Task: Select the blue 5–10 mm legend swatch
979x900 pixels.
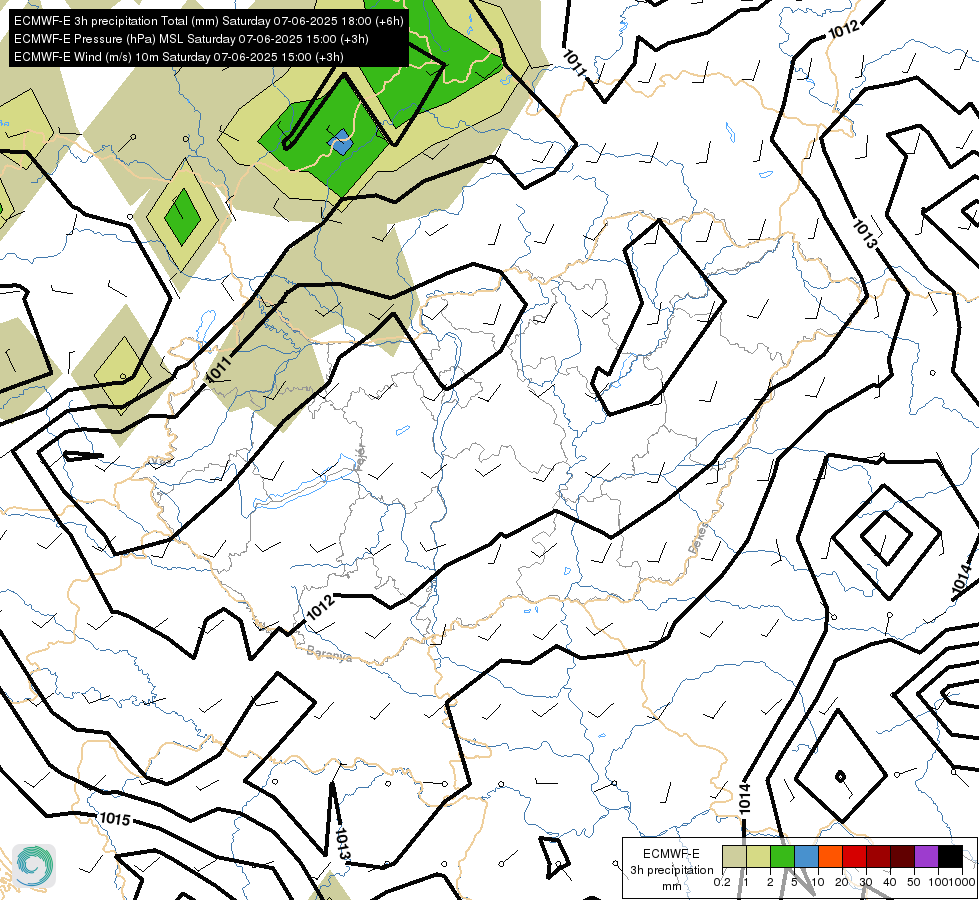Action: coord(806,856)
